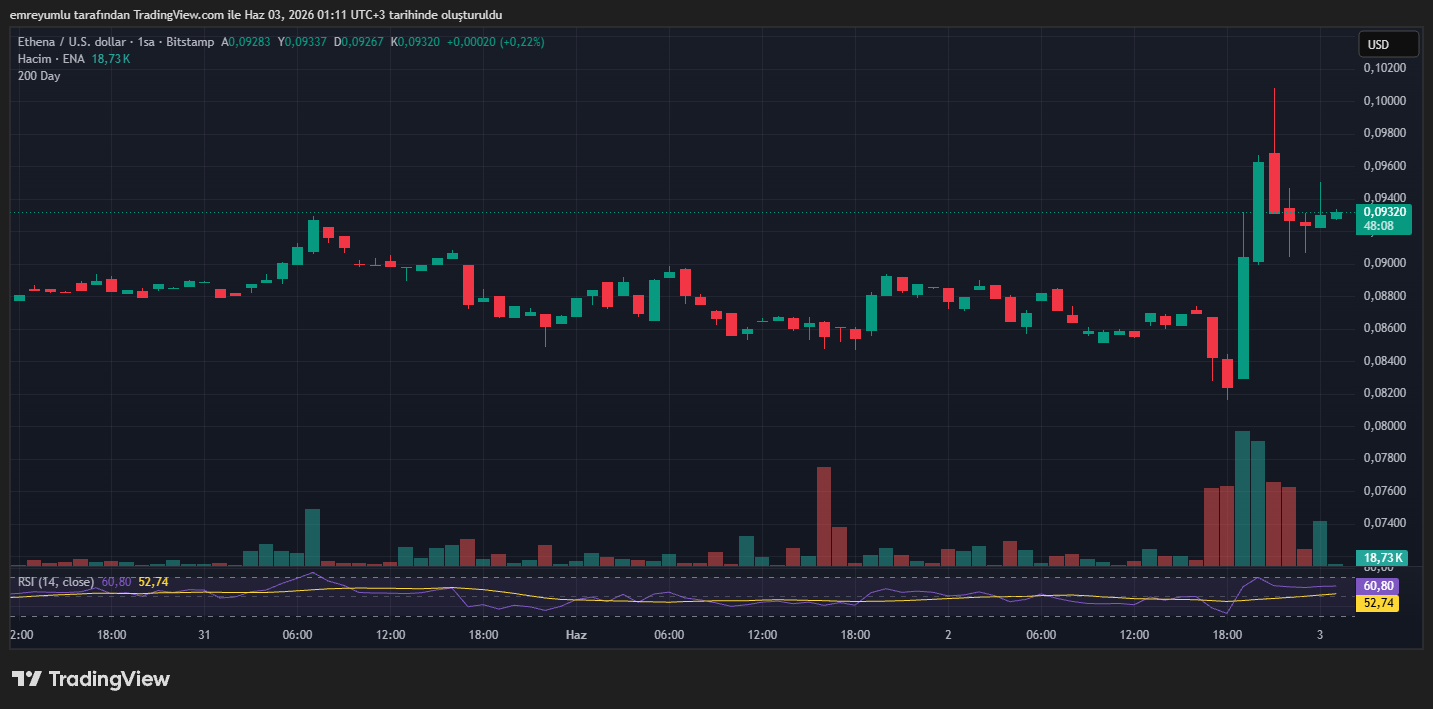Click the 2 date label on time axis
The width and height of the screenshot is (1433, 709).
coord(948,635)
